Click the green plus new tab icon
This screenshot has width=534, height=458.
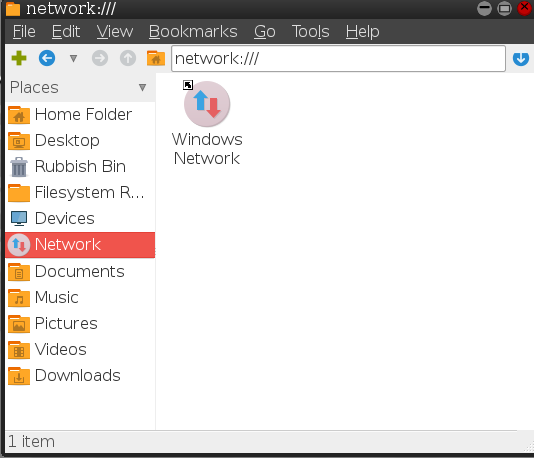(19, 58)
